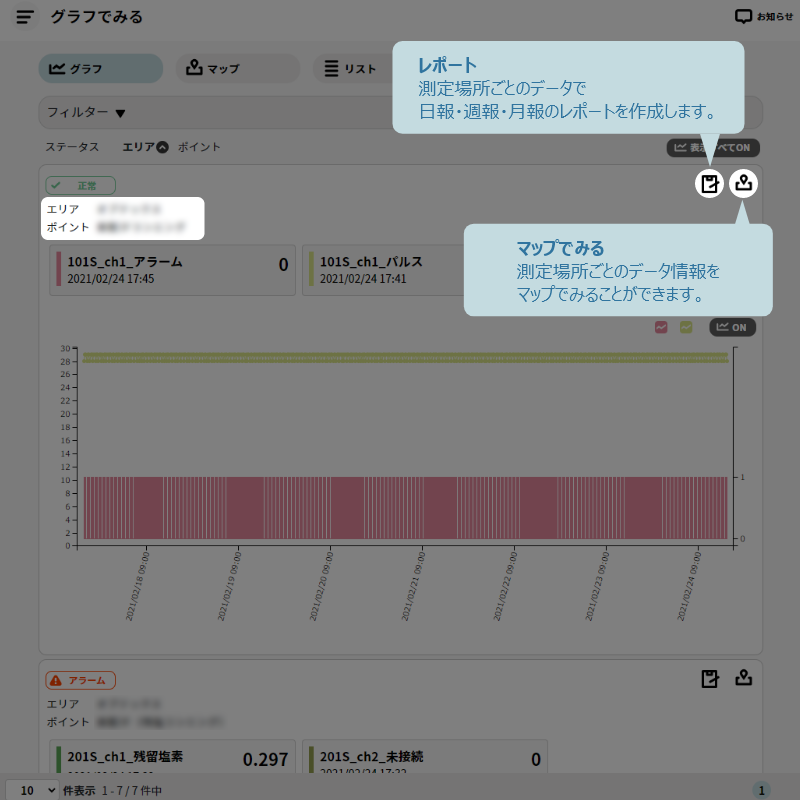The image size is (800, 800).
Task: Click the 2021/02/24 17:41 timestamp
Action: 363,279
